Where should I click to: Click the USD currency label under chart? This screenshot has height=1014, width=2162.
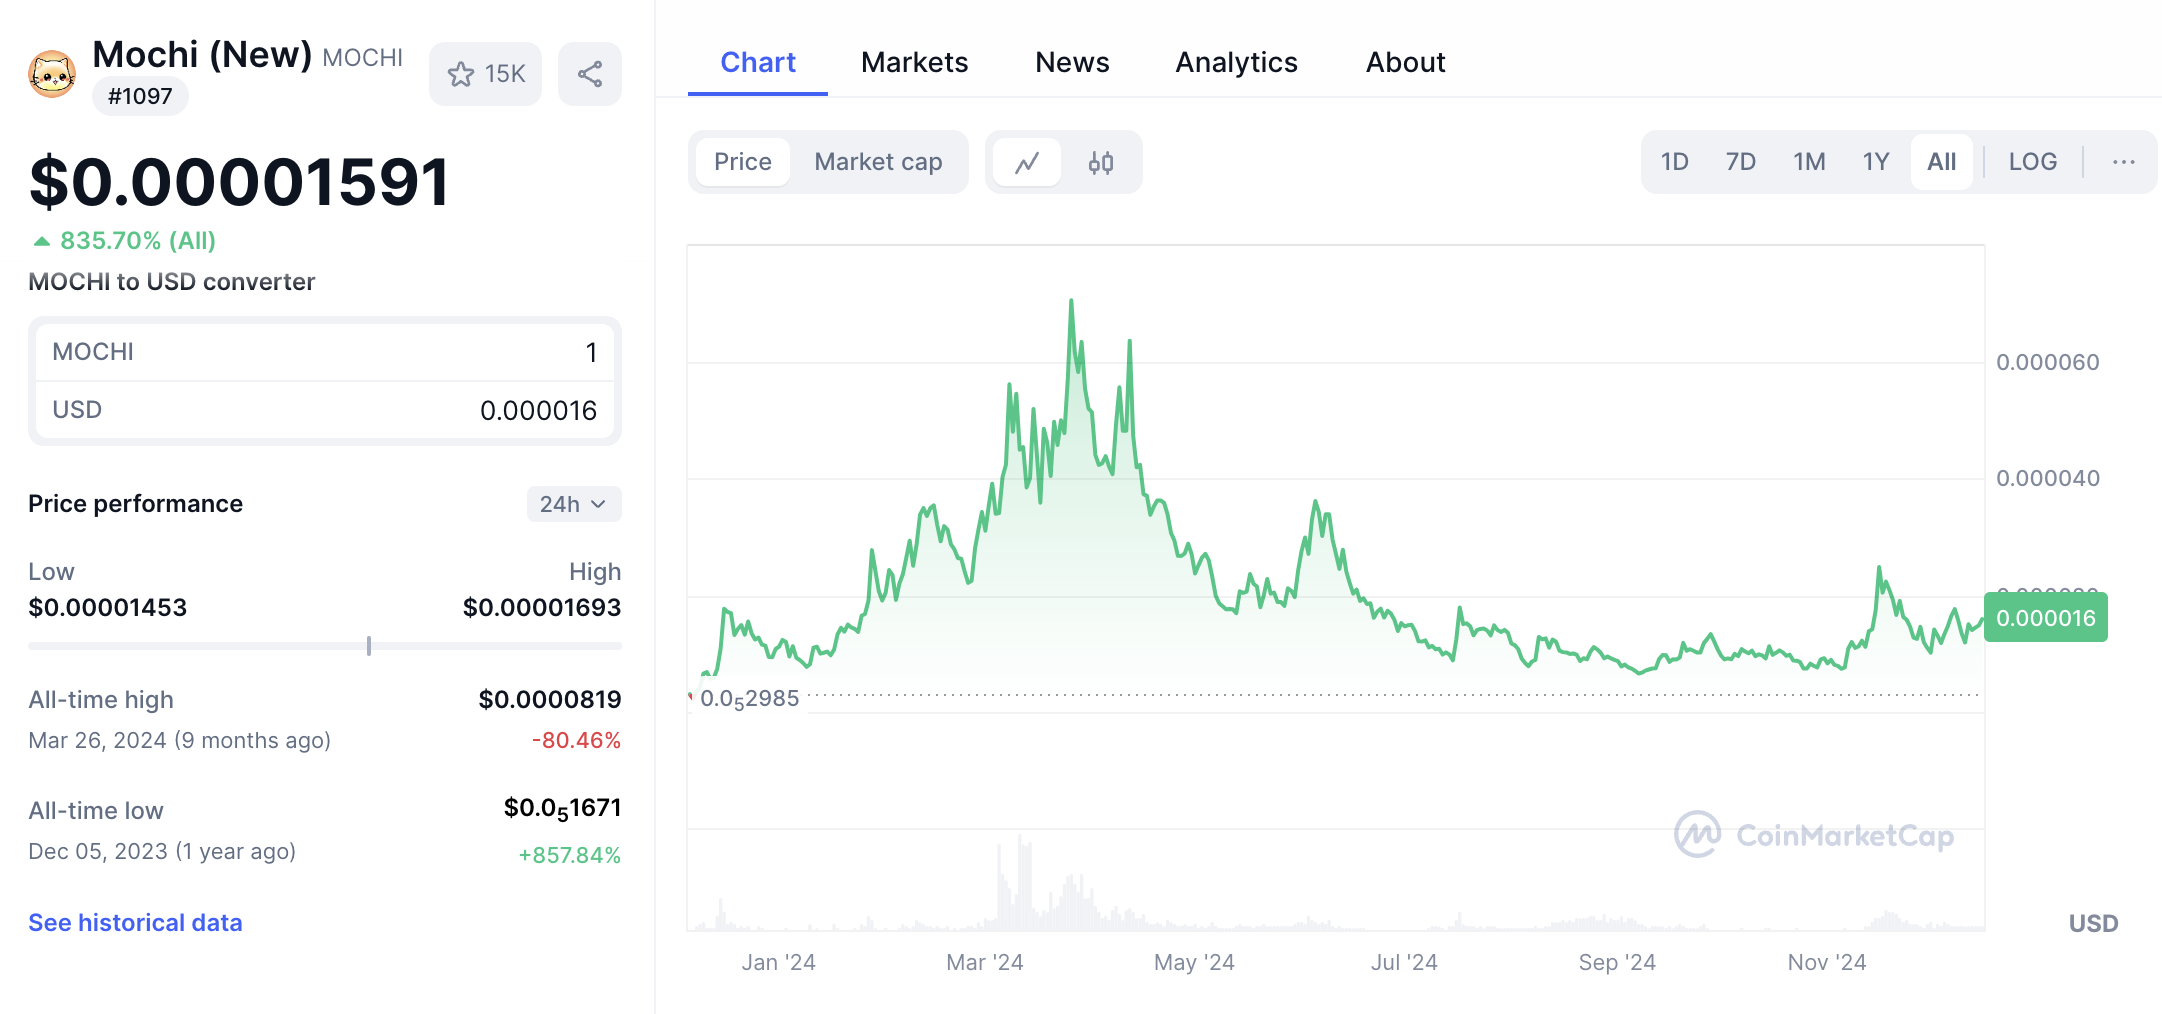pos(2093,923)
